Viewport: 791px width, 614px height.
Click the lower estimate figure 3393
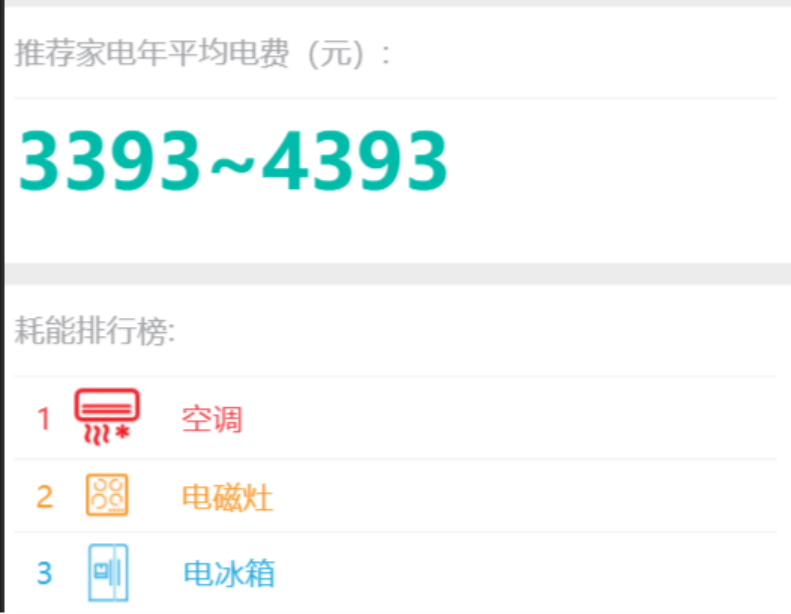[x=110, y=161]
